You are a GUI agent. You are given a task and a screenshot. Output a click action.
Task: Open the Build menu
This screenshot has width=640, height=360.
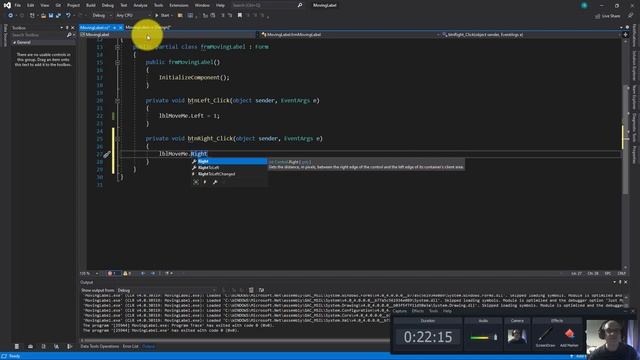[x=91, y=5]
